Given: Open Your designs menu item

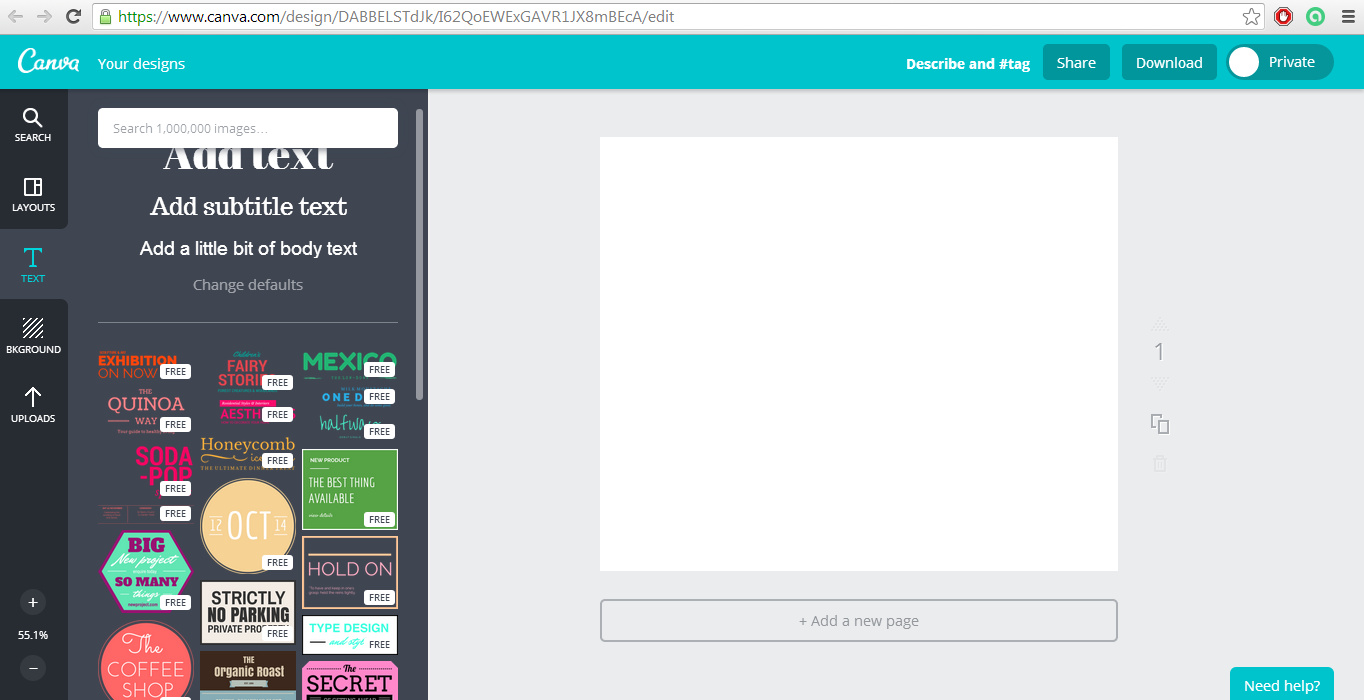Looking at the screenshot, I should tap(141, 64).
